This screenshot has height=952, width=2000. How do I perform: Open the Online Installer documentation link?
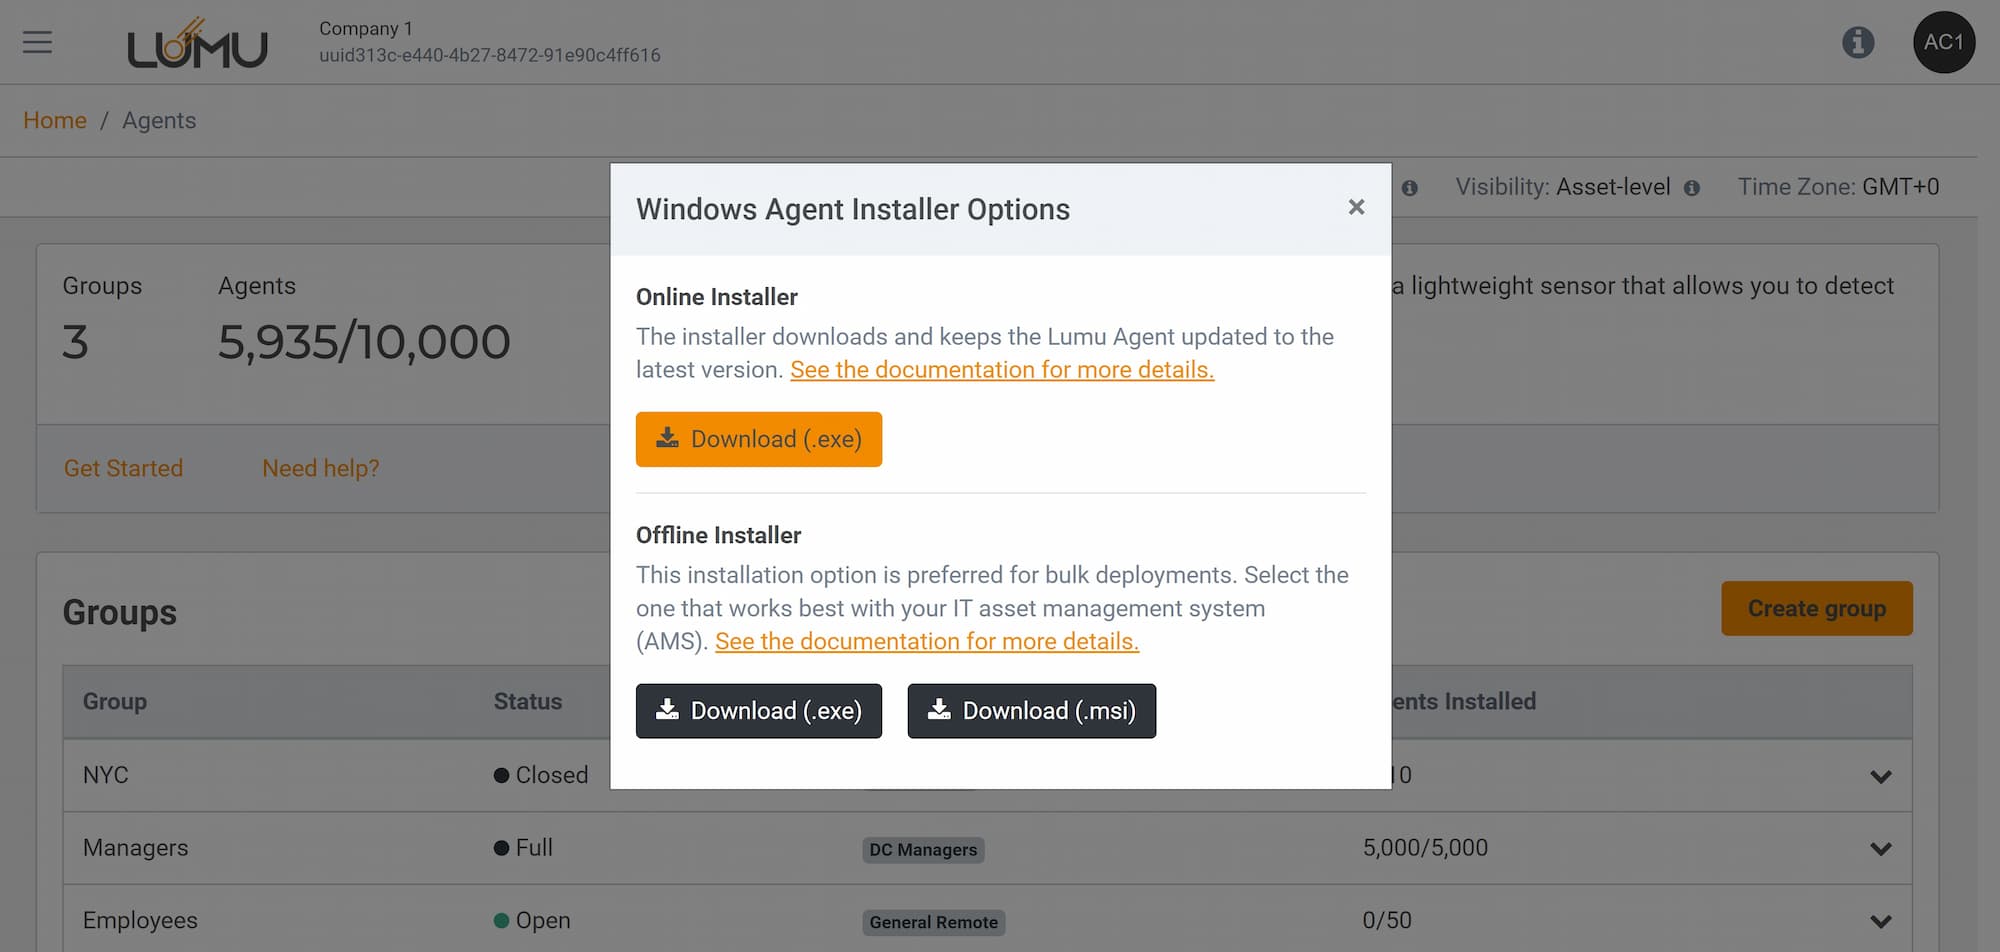[1001, 369]
